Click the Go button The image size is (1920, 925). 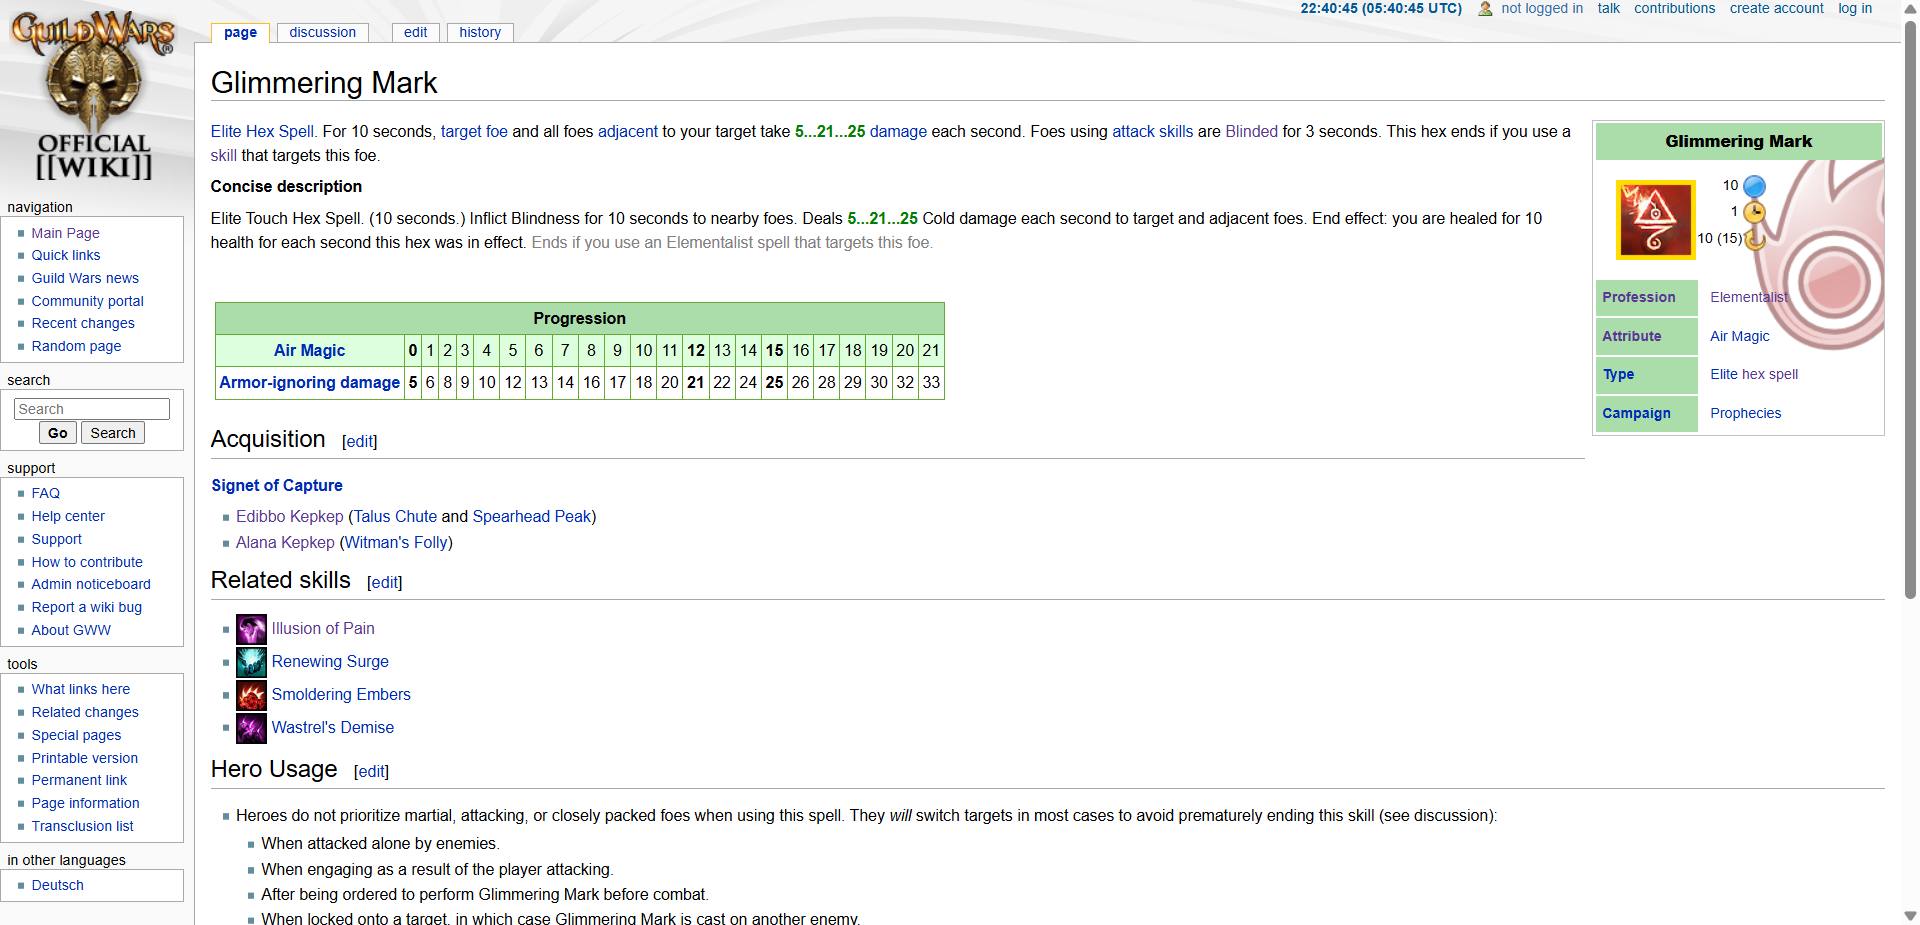(58, 433)
